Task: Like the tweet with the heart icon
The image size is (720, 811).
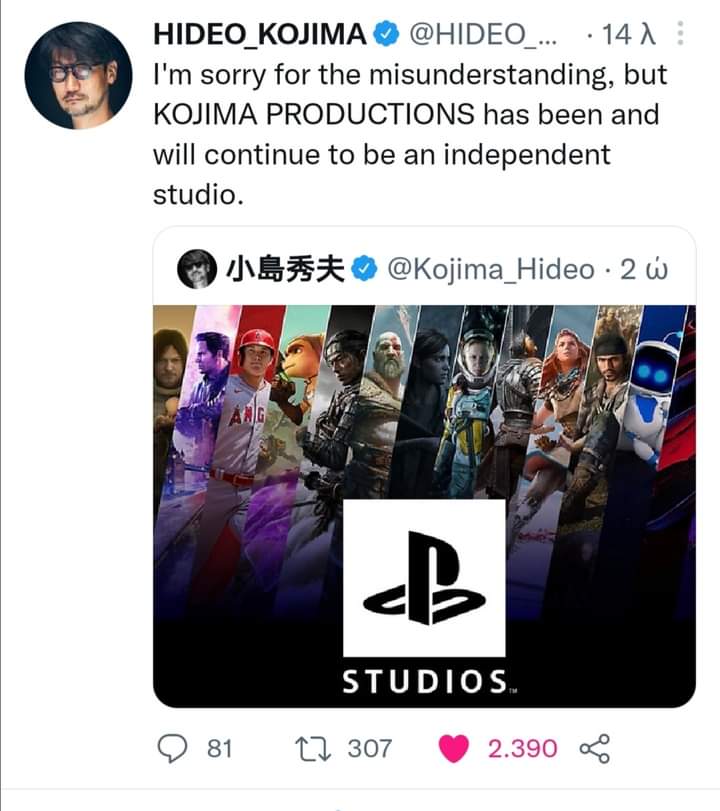Action: 455,748
